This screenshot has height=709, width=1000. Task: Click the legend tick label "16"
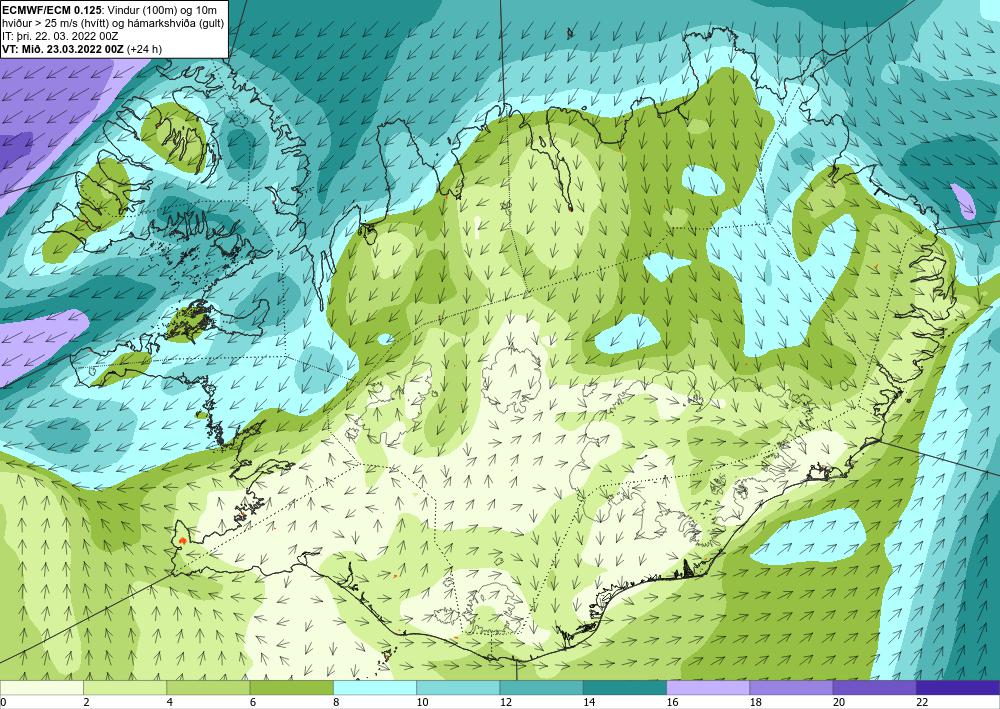click(672, 703)
